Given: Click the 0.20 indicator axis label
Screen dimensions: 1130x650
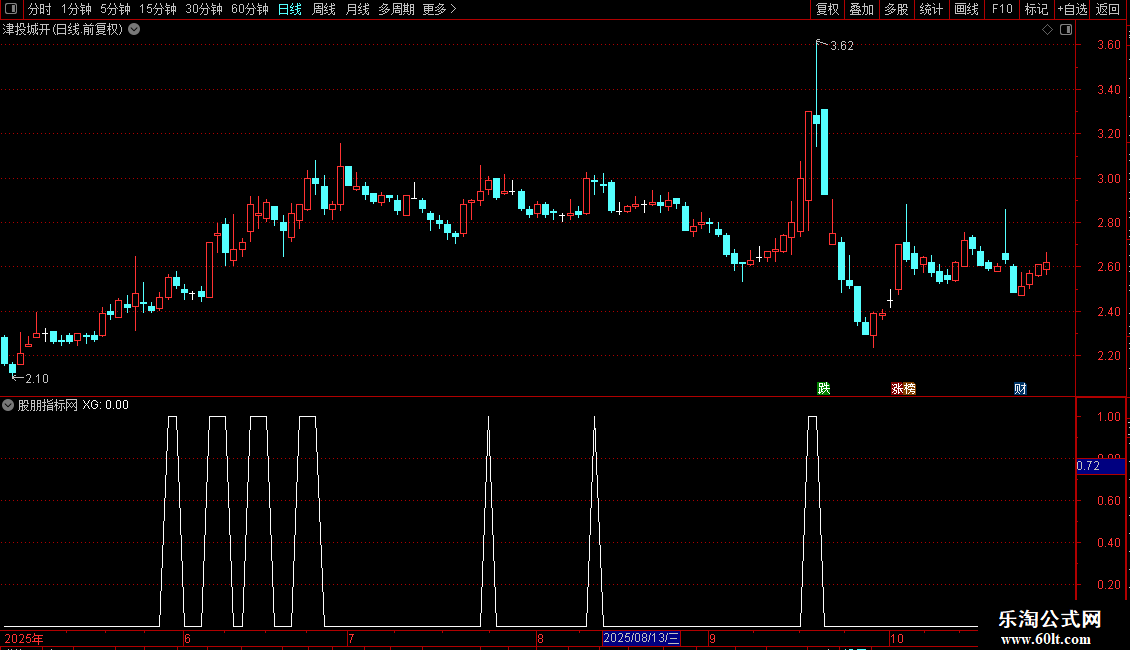Looking at the screenshot, I should coord(1108,585).
